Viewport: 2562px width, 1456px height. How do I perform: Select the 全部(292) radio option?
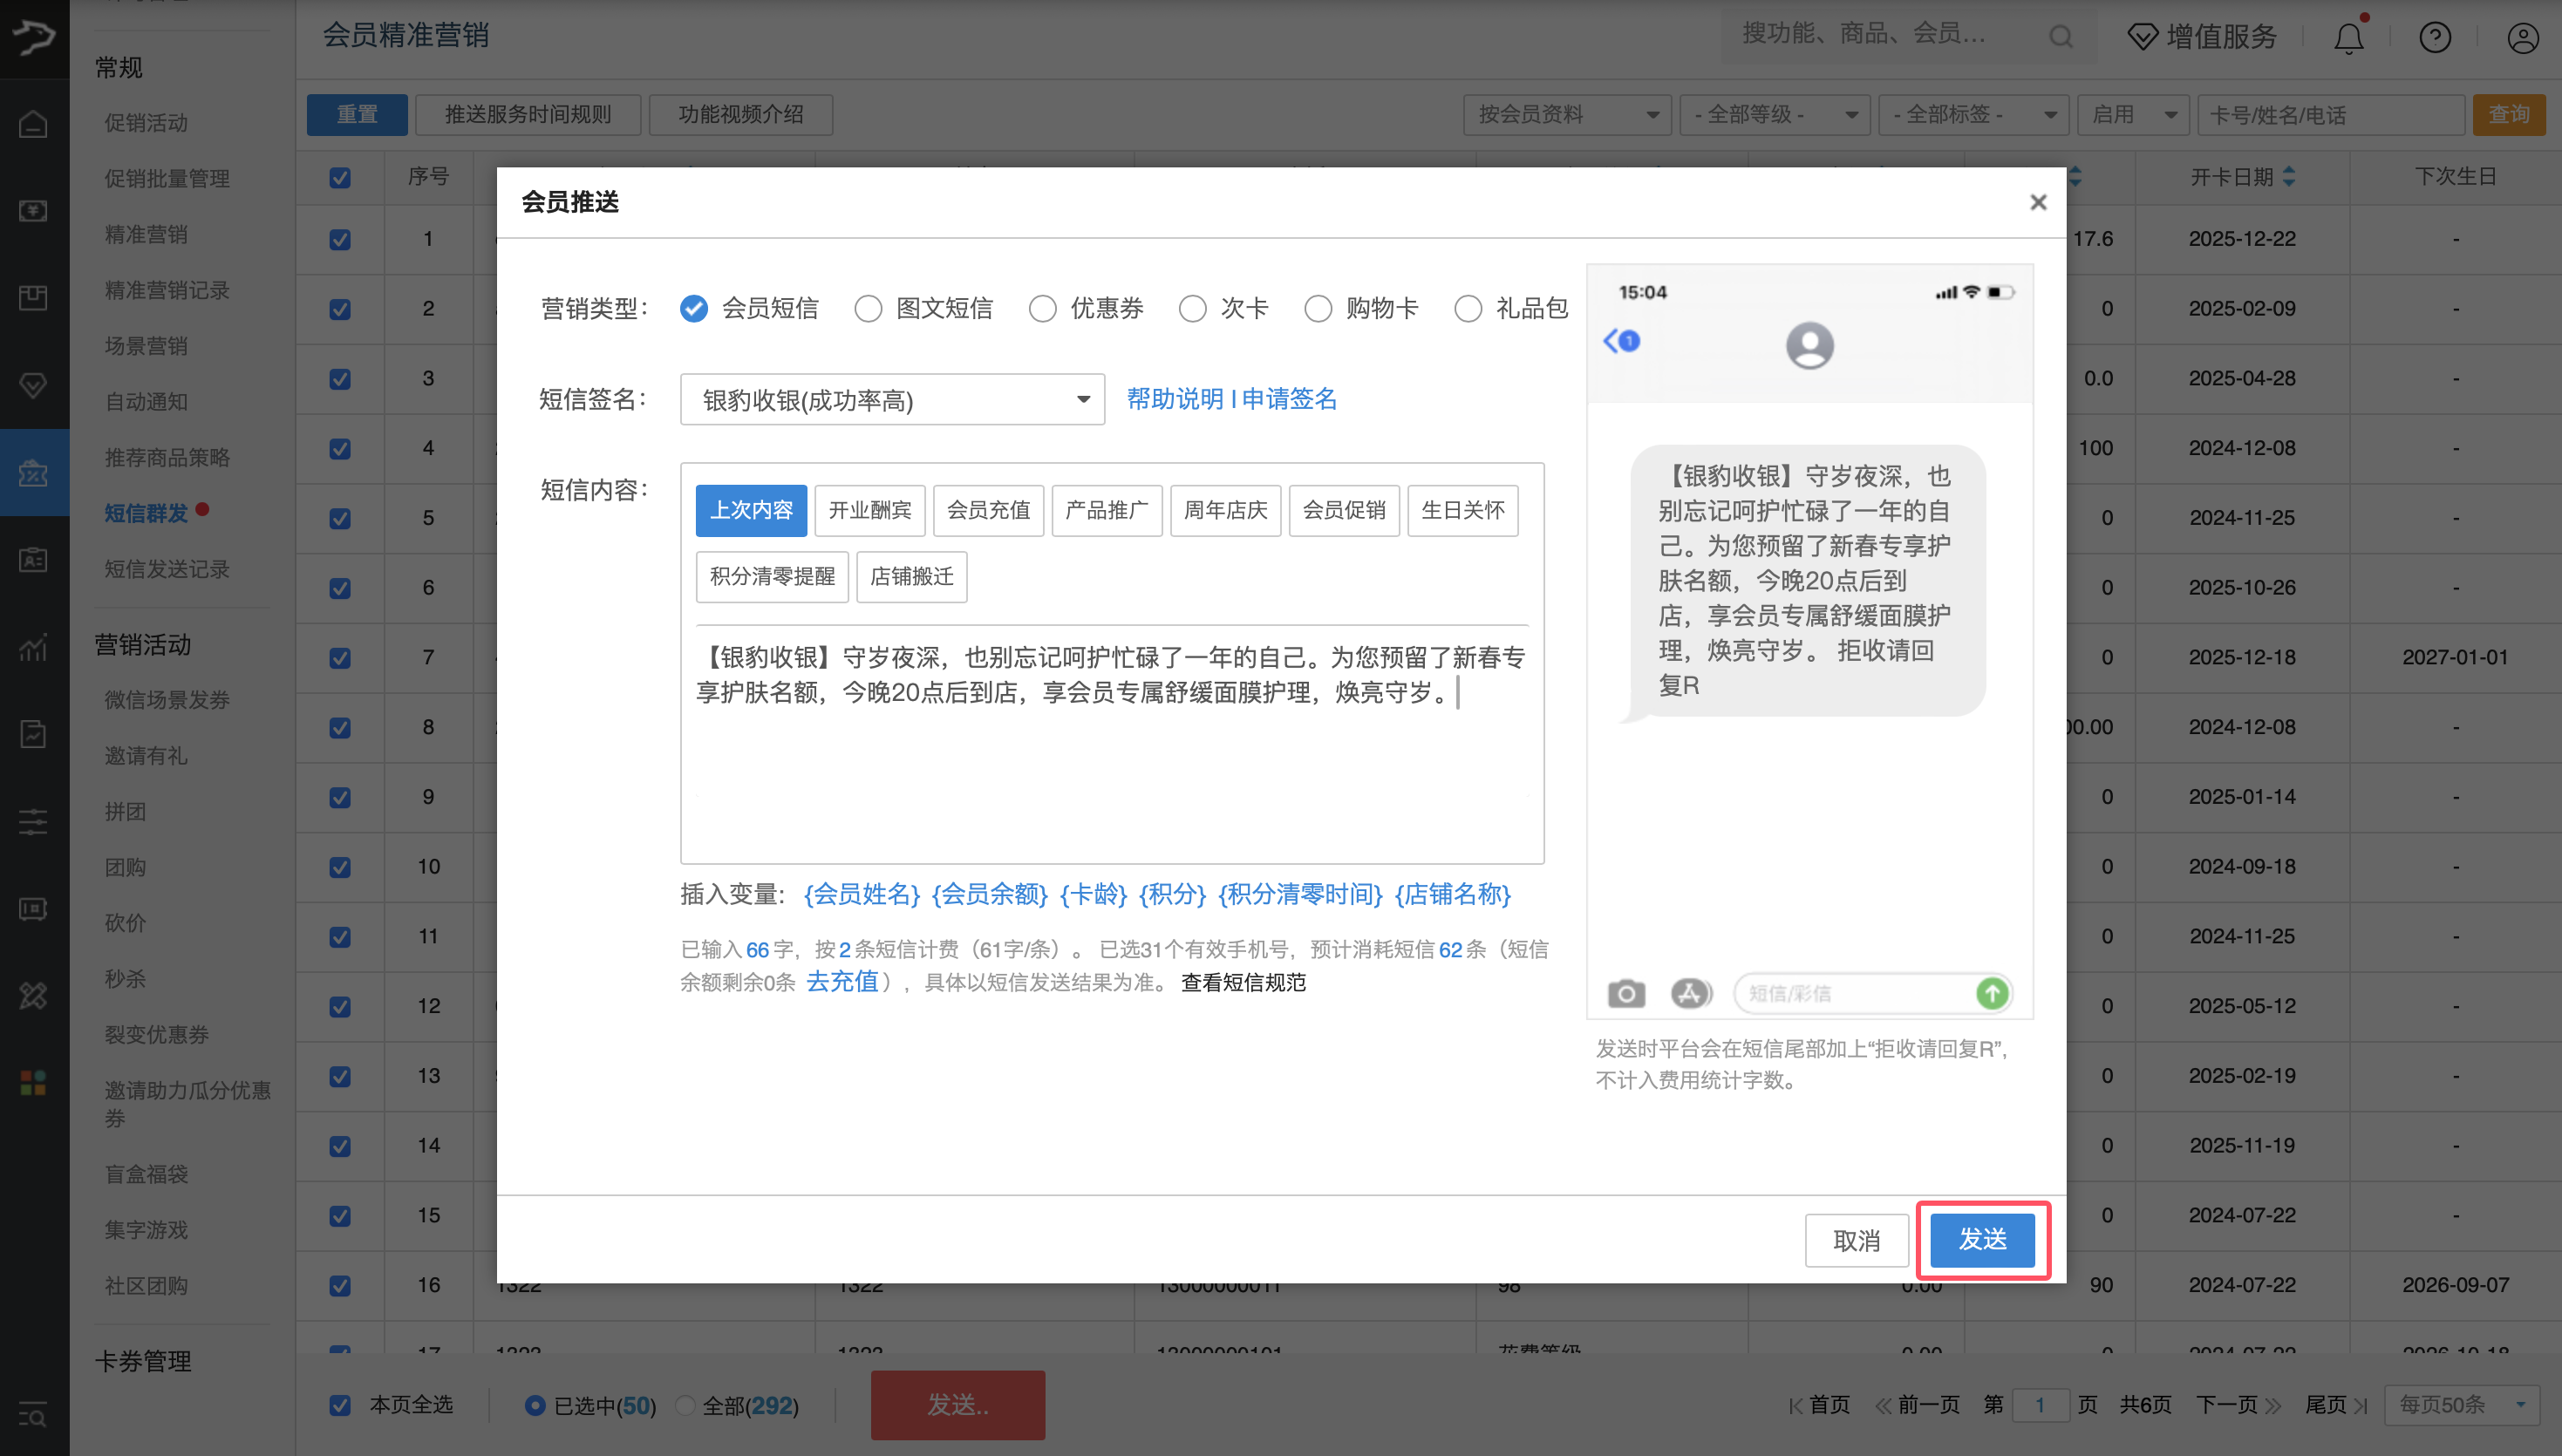coord(687,1405)
